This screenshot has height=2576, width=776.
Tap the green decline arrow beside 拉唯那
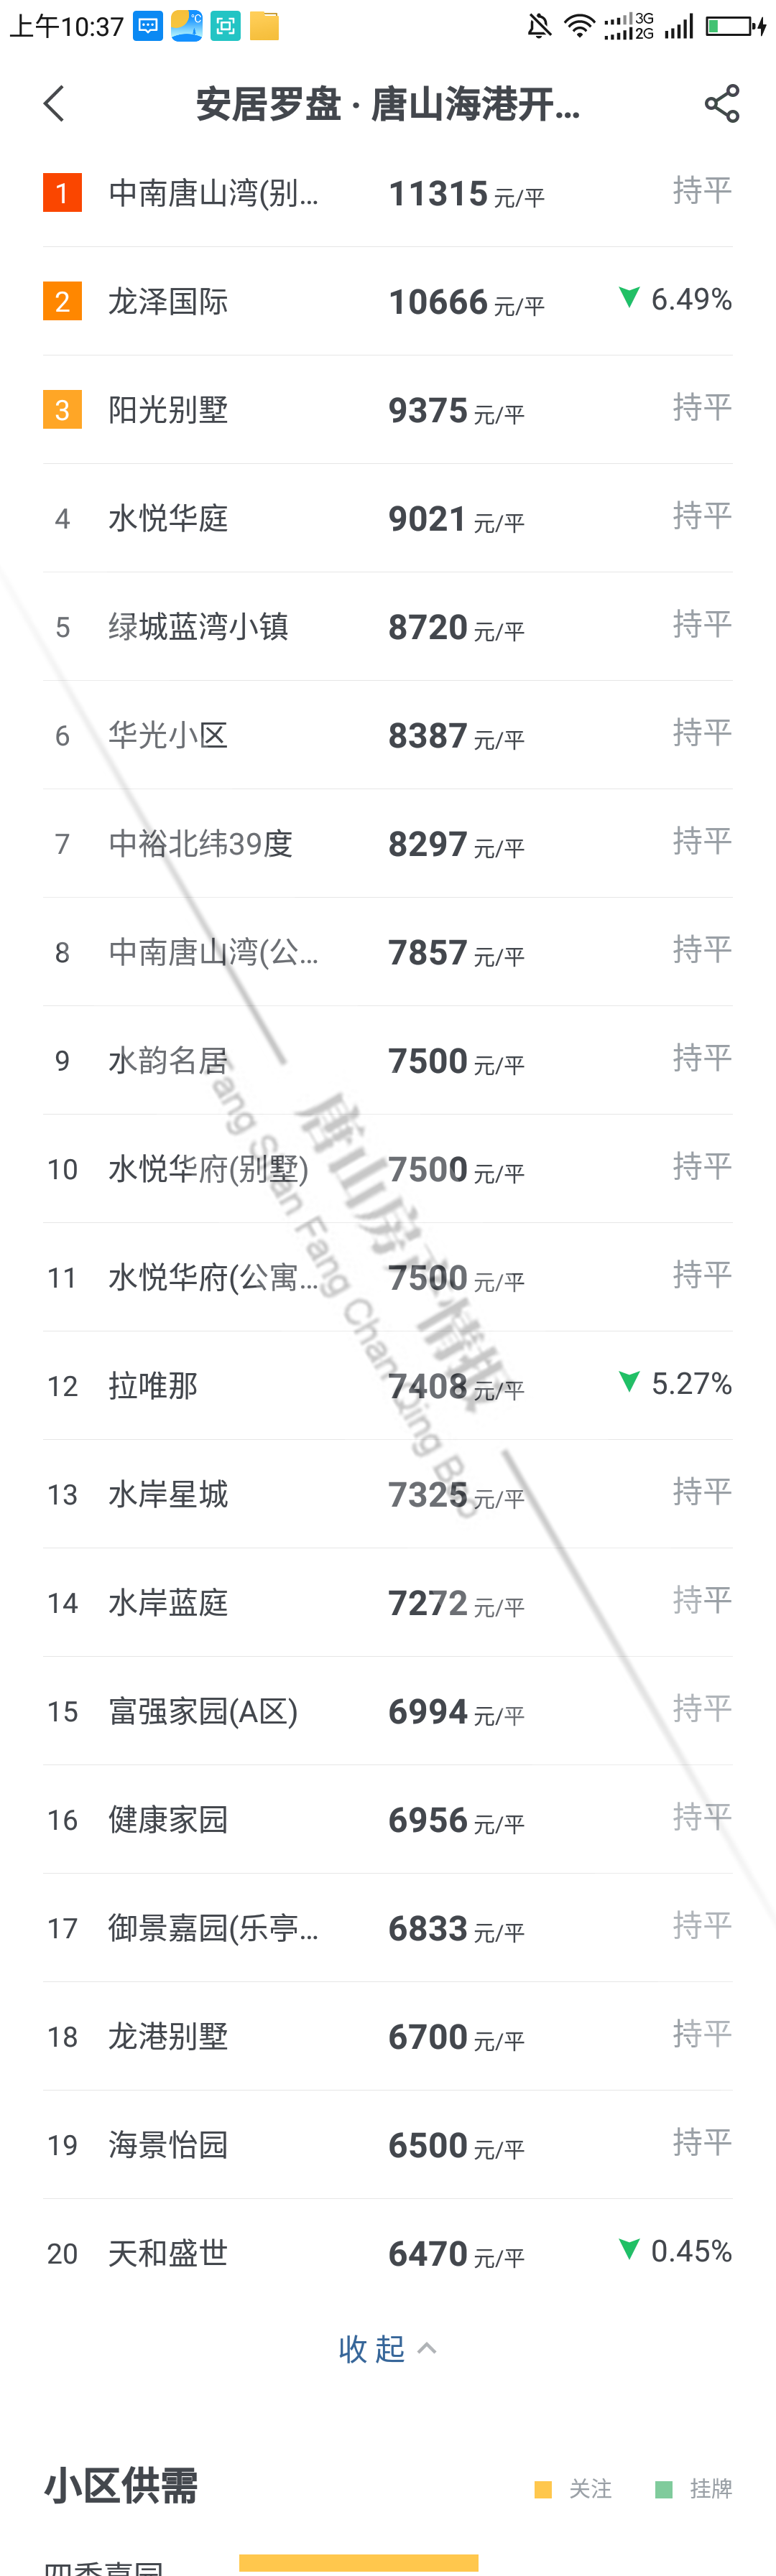(629, 1382)
